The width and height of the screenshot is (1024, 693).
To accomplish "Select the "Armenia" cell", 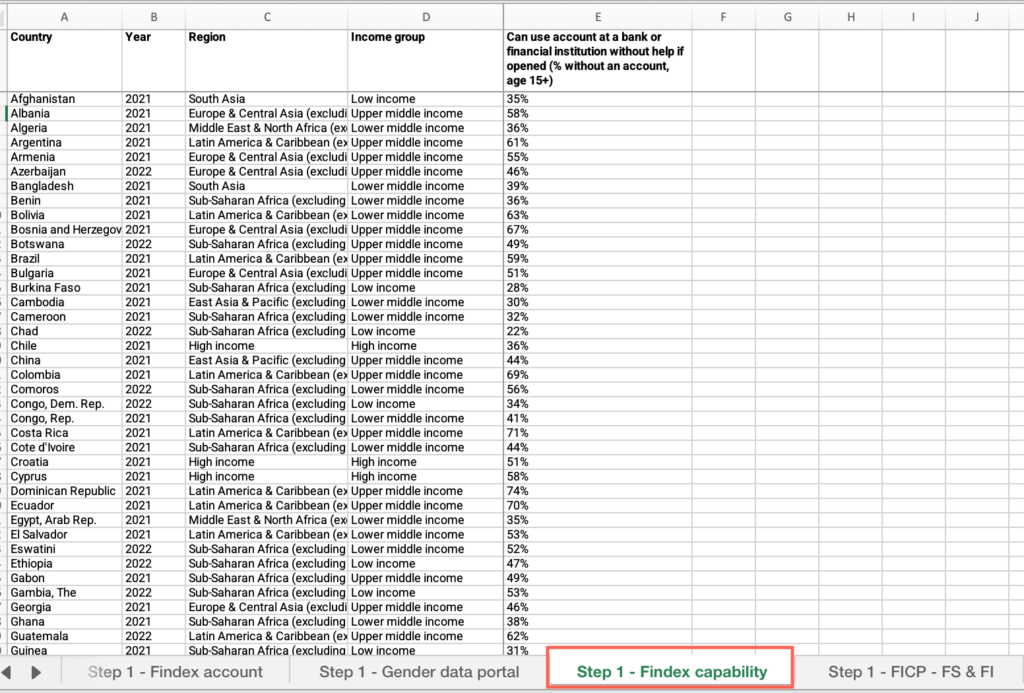I will pyautogui.click(x=64, y=157).
